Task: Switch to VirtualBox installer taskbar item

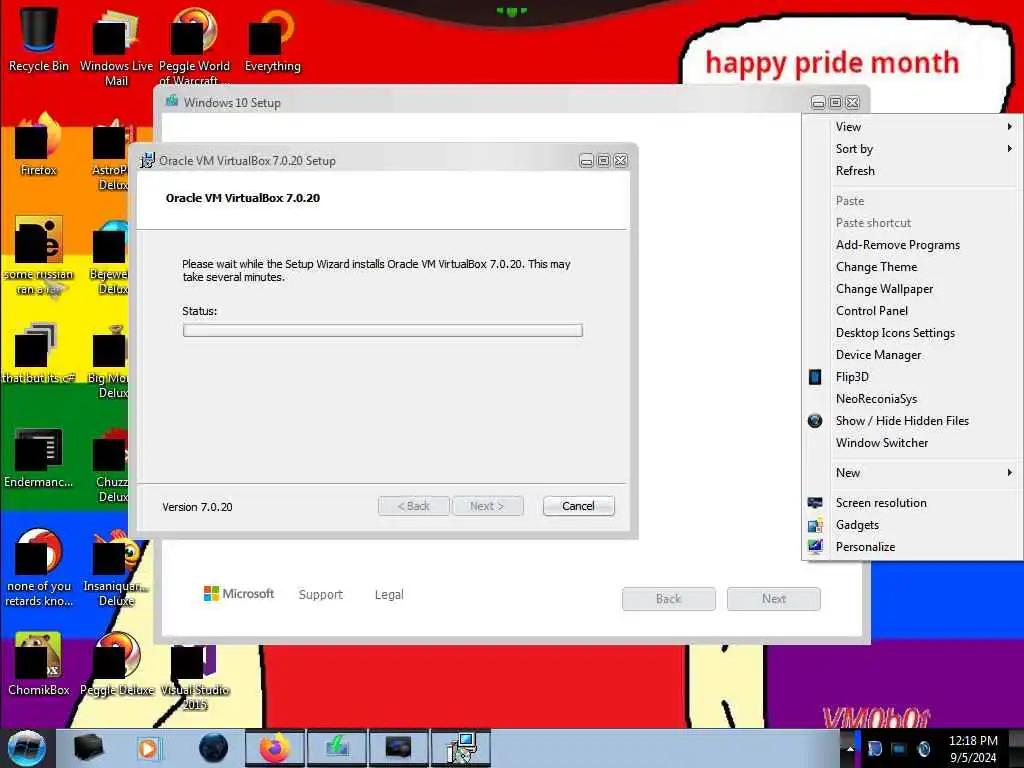Action: coord(460,748)
